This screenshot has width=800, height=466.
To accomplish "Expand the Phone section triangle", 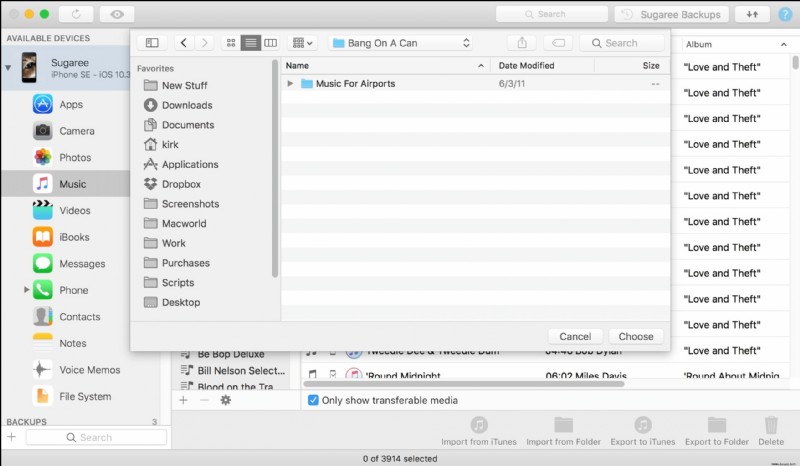I will click(27, 290).
